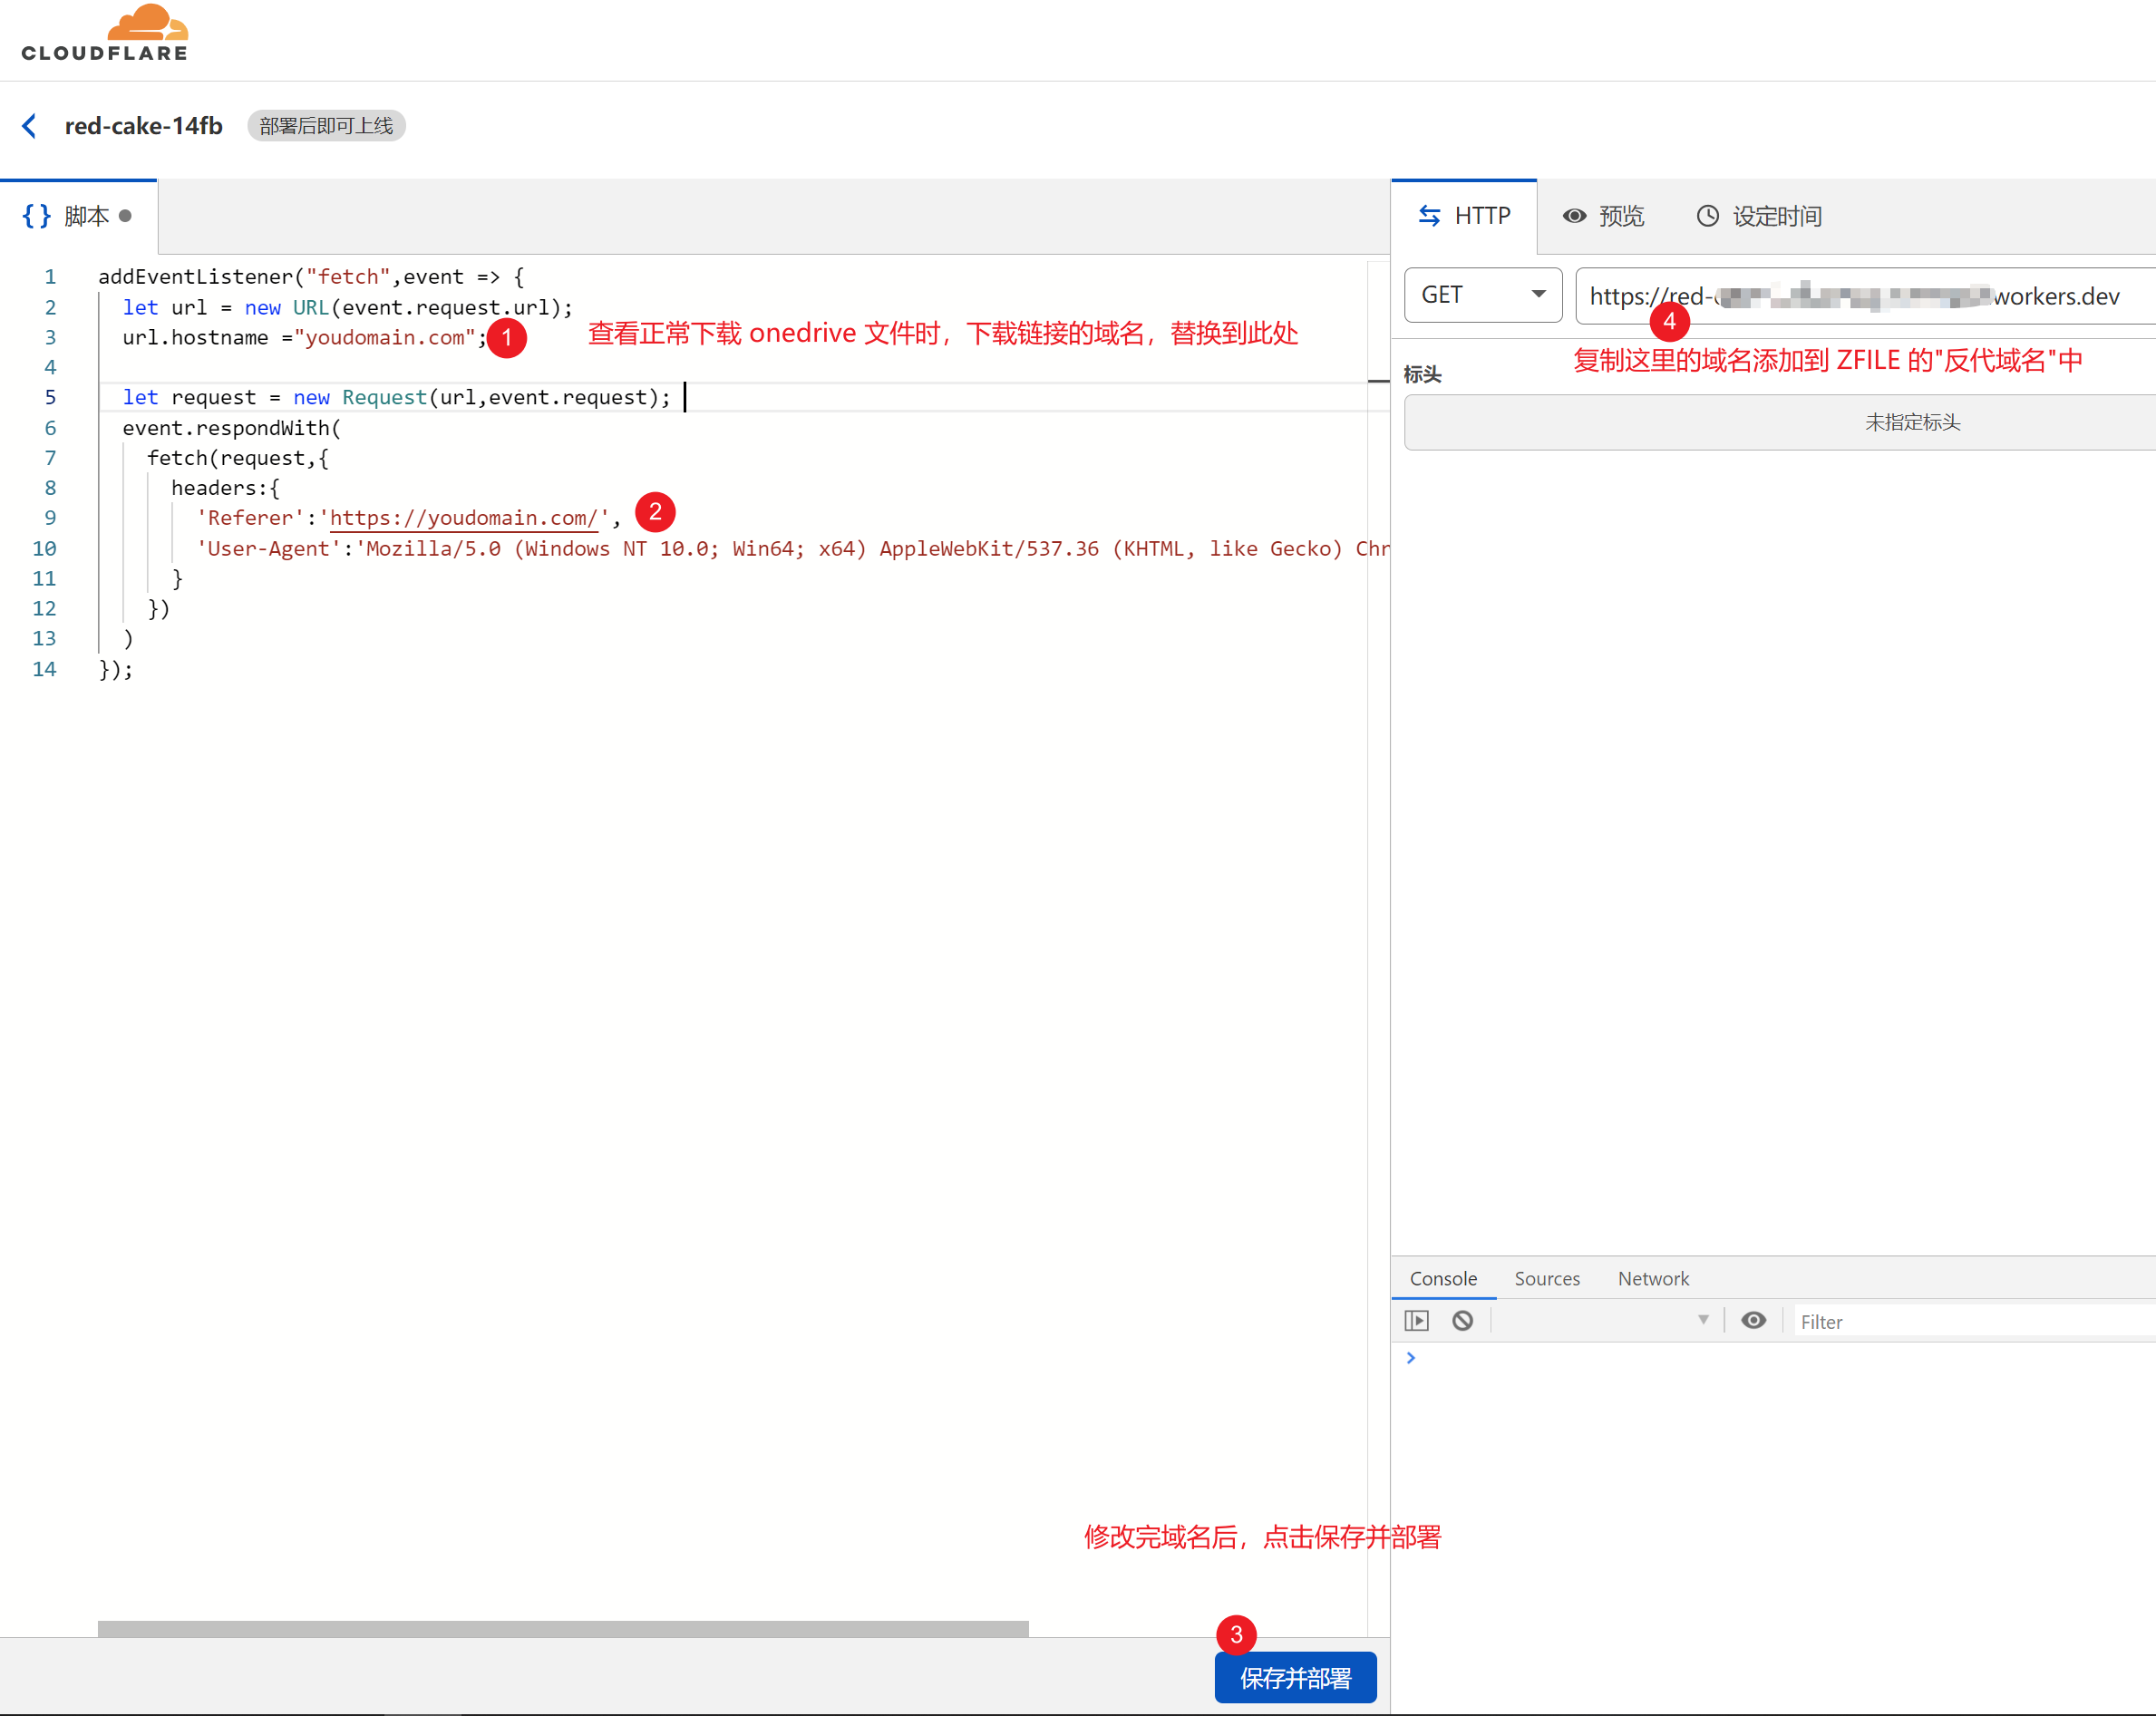
Task: Click the 部署后即可上线 status badge
Action: [x=326, y=126]
